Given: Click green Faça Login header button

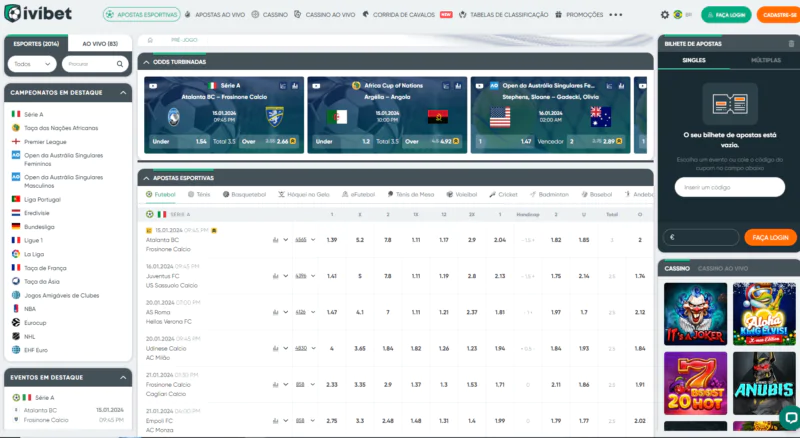Looking at the screenshot, I should pyautogui.click(x=726, y=15).
